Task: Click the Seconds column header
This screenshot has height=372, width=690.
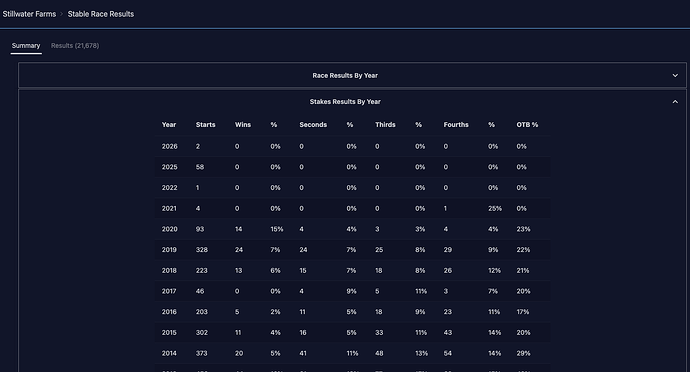Action: pyautogui.click(x=313, y=125)
